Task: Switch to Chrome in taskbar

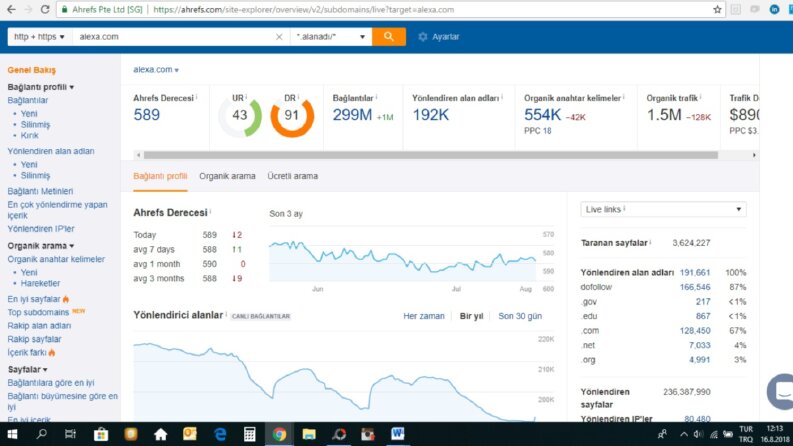Action: (279, 434)
